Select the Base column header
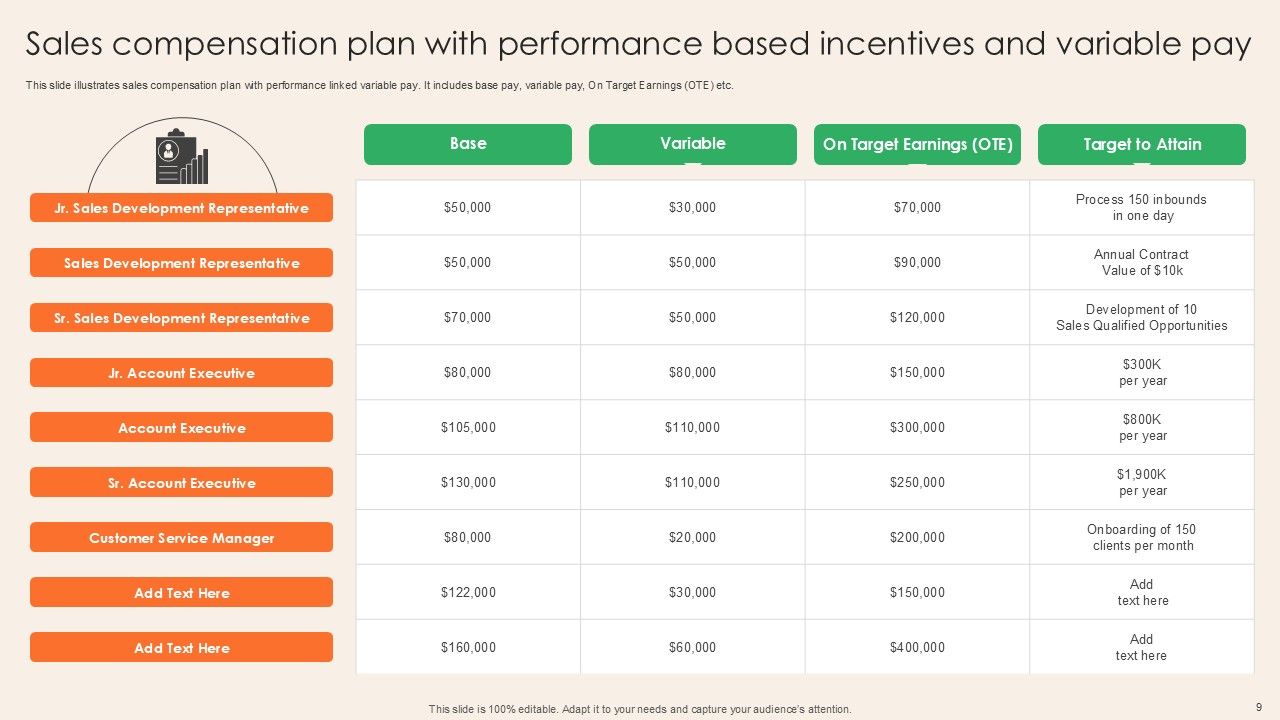 coord(467,144)
